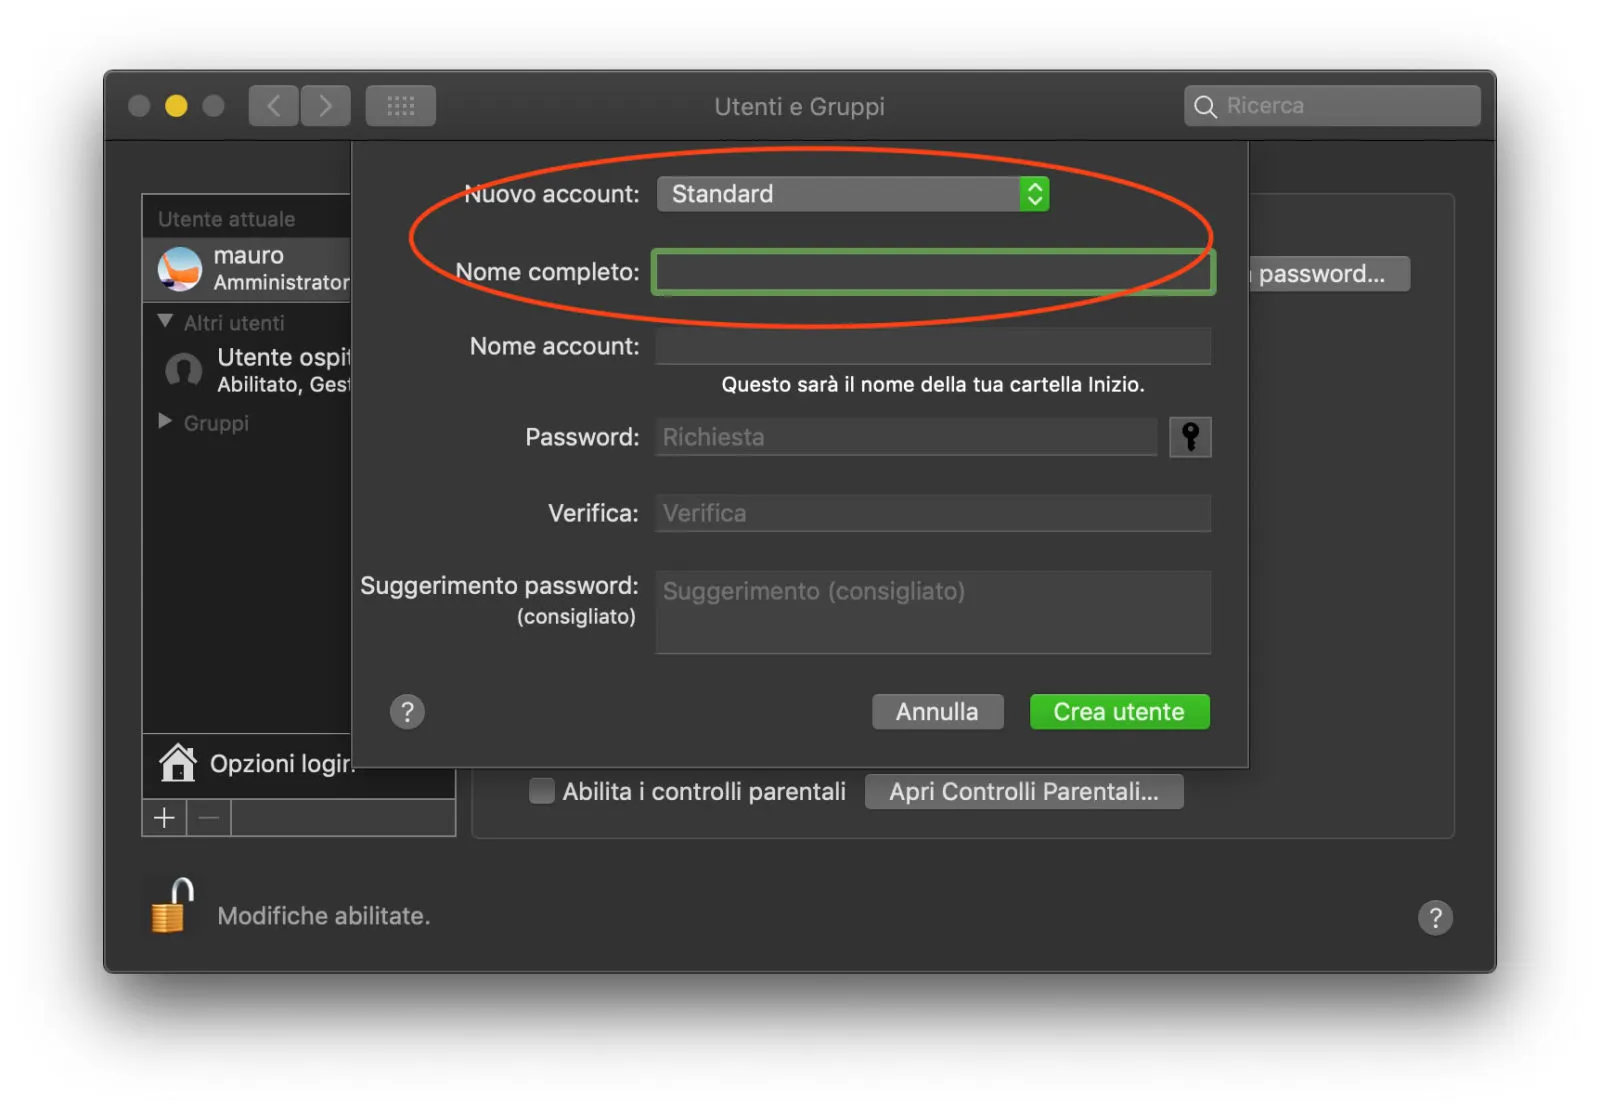Click the Password field
The height and width of the screenshot is (1110, 1600).
coord(906,437)
